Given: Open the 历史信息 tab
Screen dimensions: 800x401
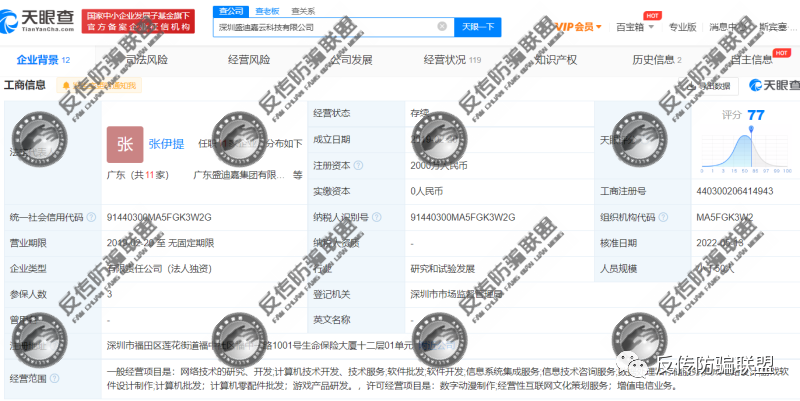Looking at the screenshot, I should click(x=657, y=60).
